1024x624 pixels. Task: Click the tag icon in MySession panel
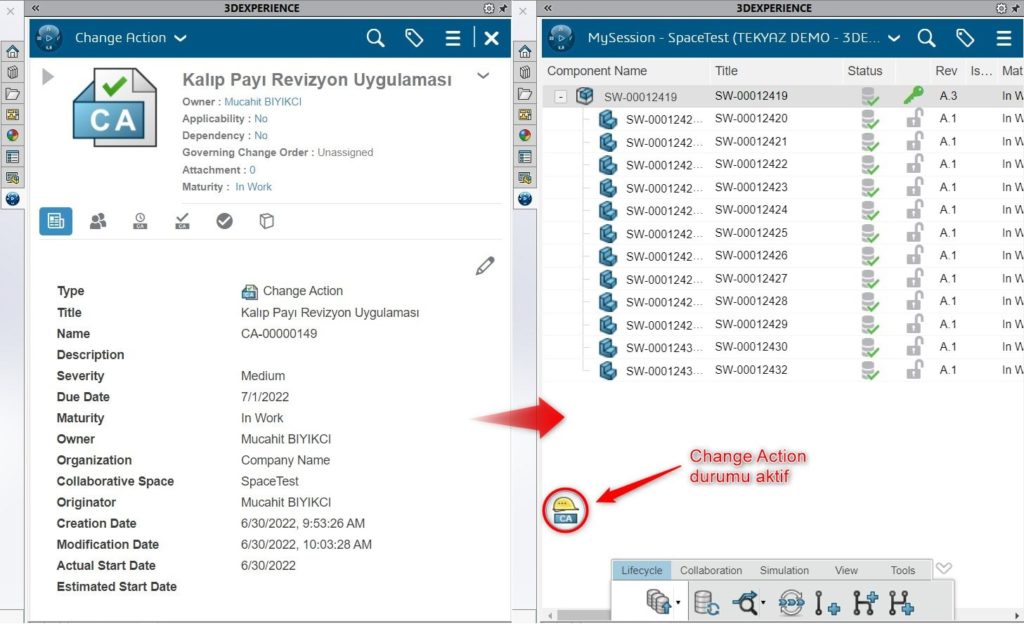point(965,38)
